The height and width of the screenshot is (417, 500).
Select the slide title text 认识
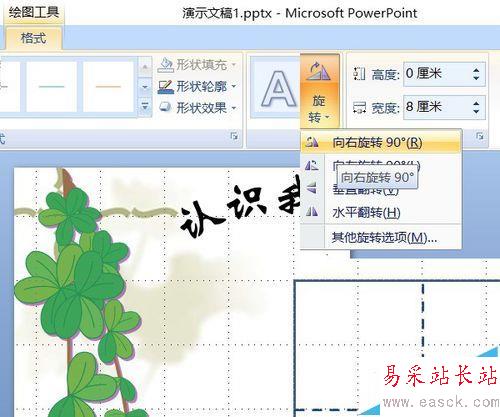224,211
